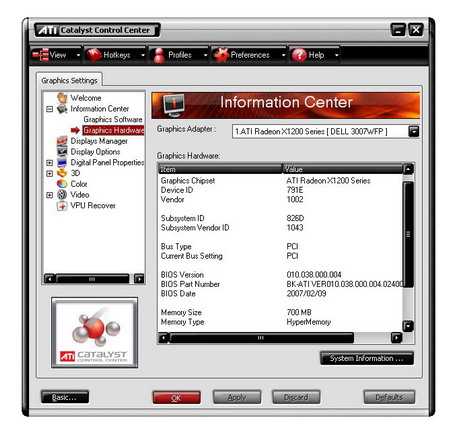Click the Preferences gear icon
The height and width of the screenshot is (431, 450).
221,55
